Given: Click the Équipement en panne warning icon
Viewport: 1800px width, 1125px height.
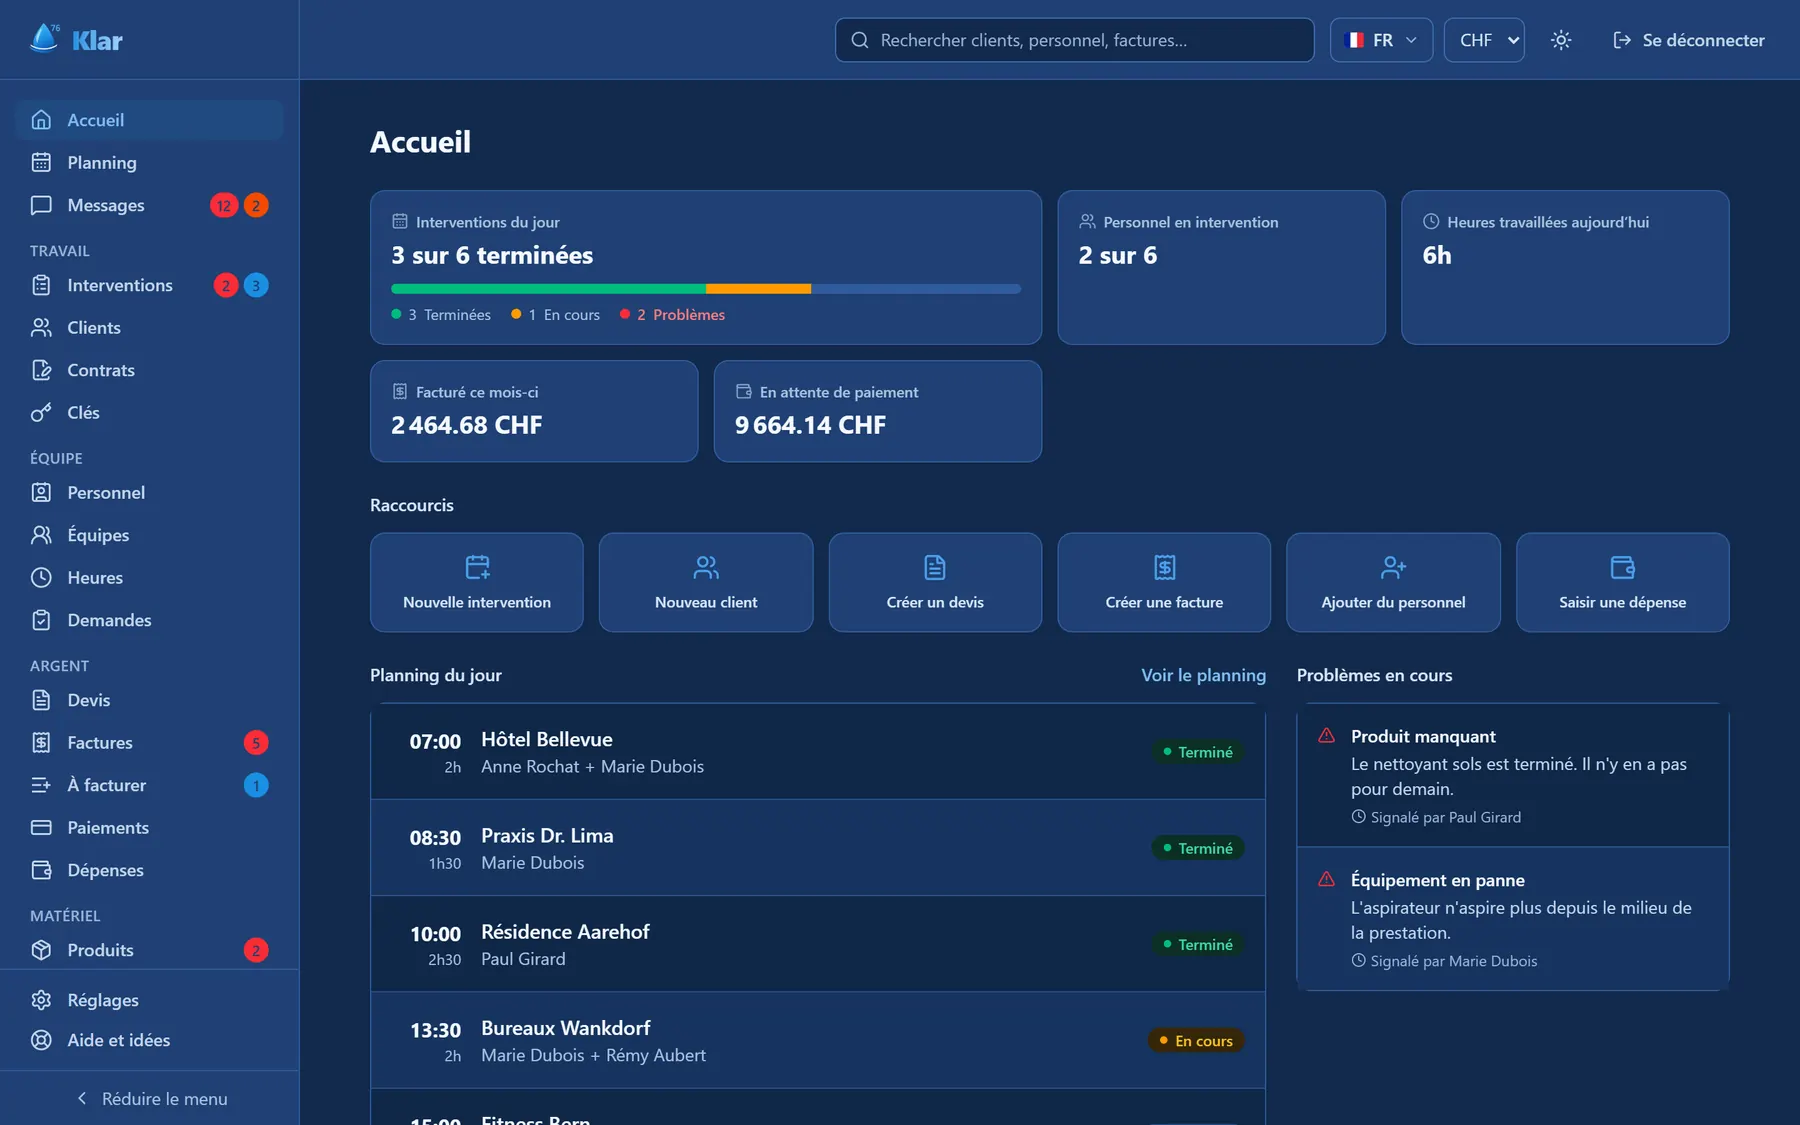Looking at the screenshot, I should point(1327,880).
